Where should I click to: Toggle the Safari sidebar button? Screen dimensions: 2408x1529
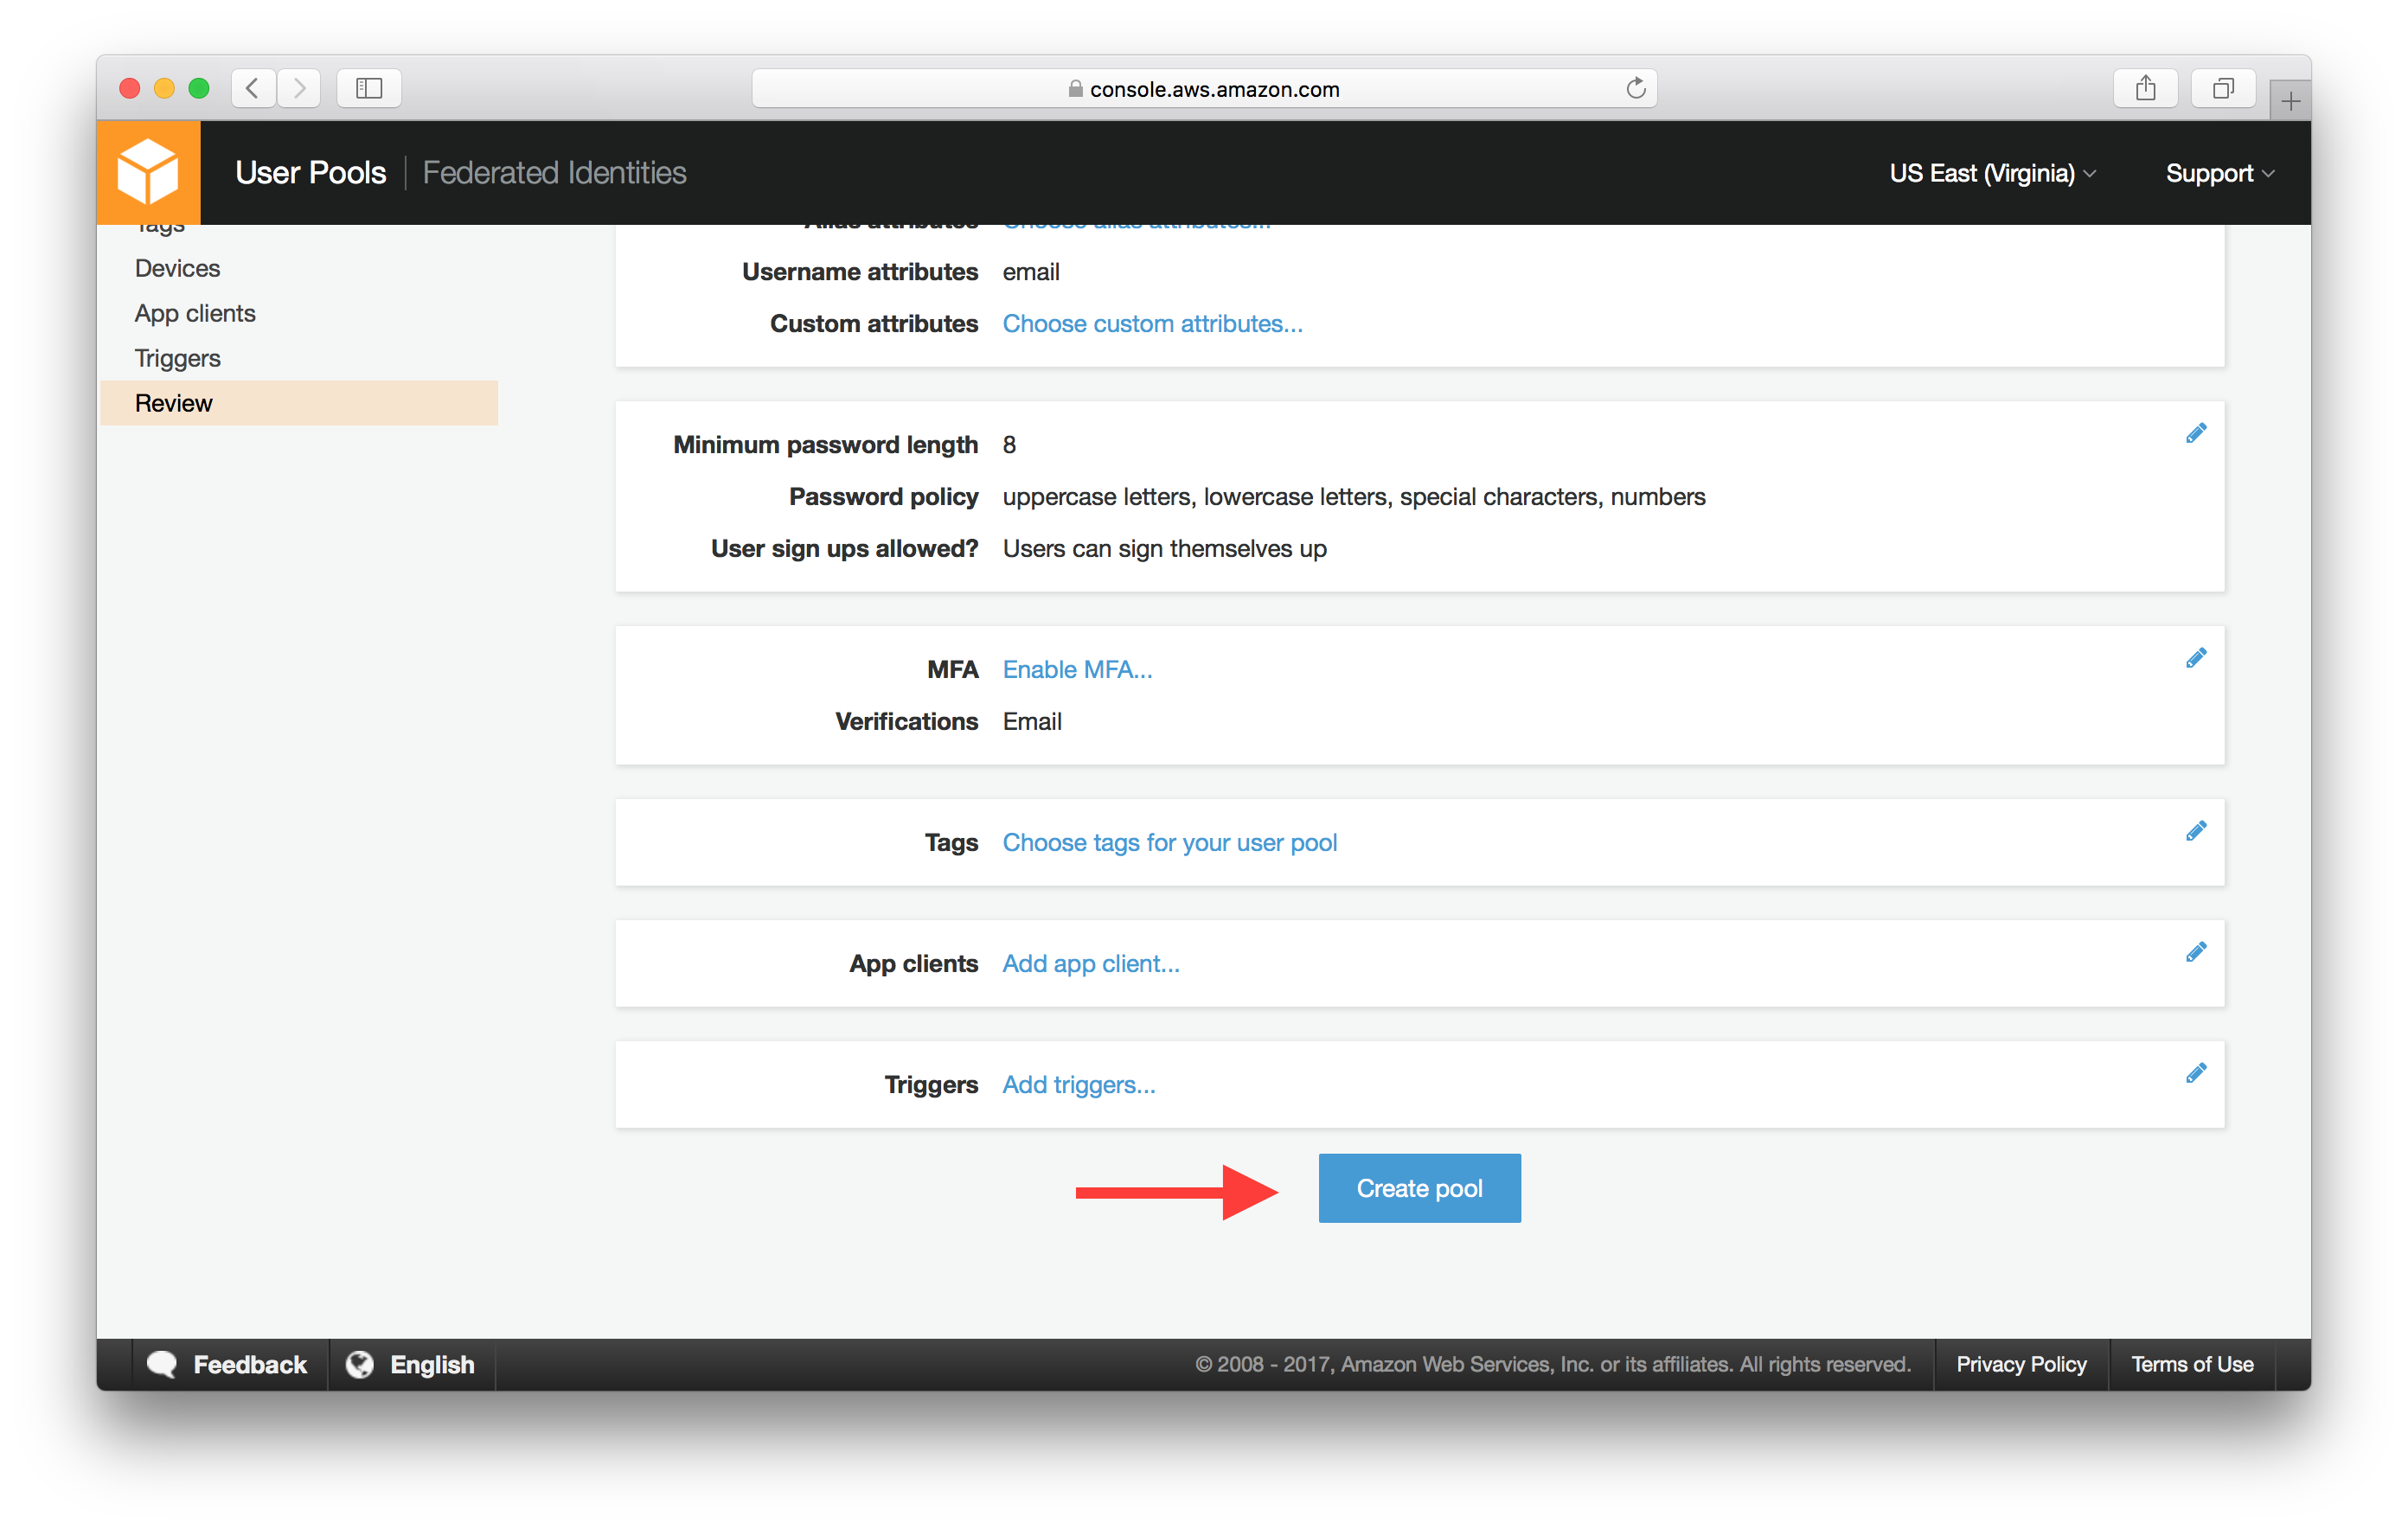[369, 88]
